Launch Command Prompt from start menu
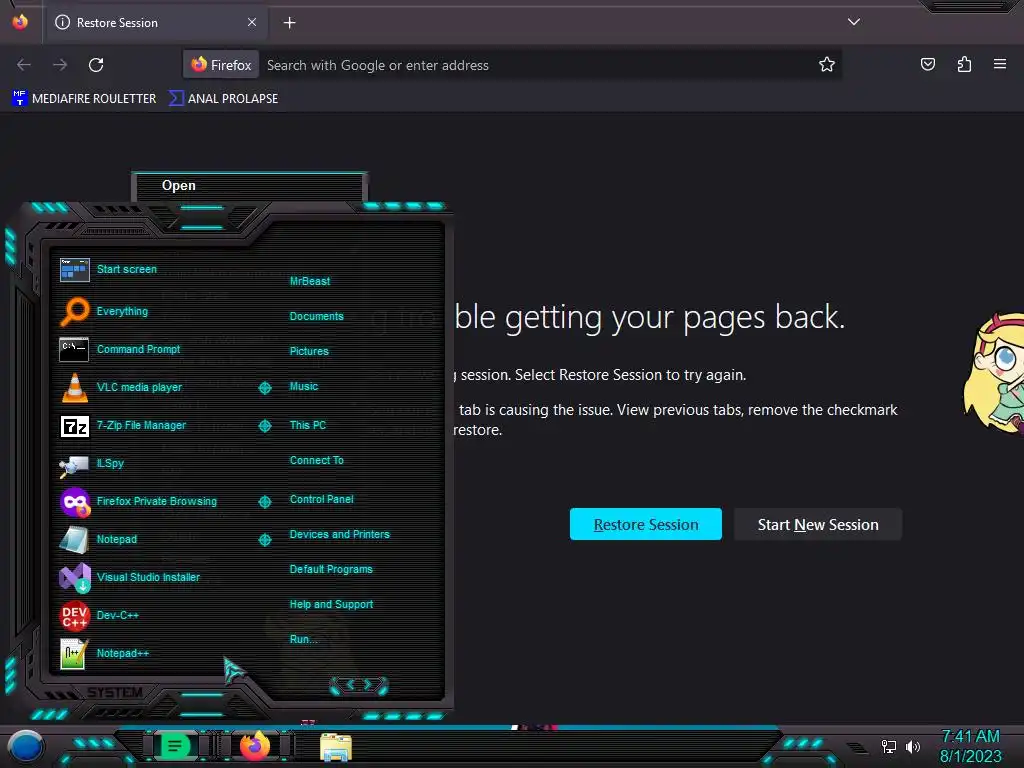The image size is (1024, 768). (74, 349)
